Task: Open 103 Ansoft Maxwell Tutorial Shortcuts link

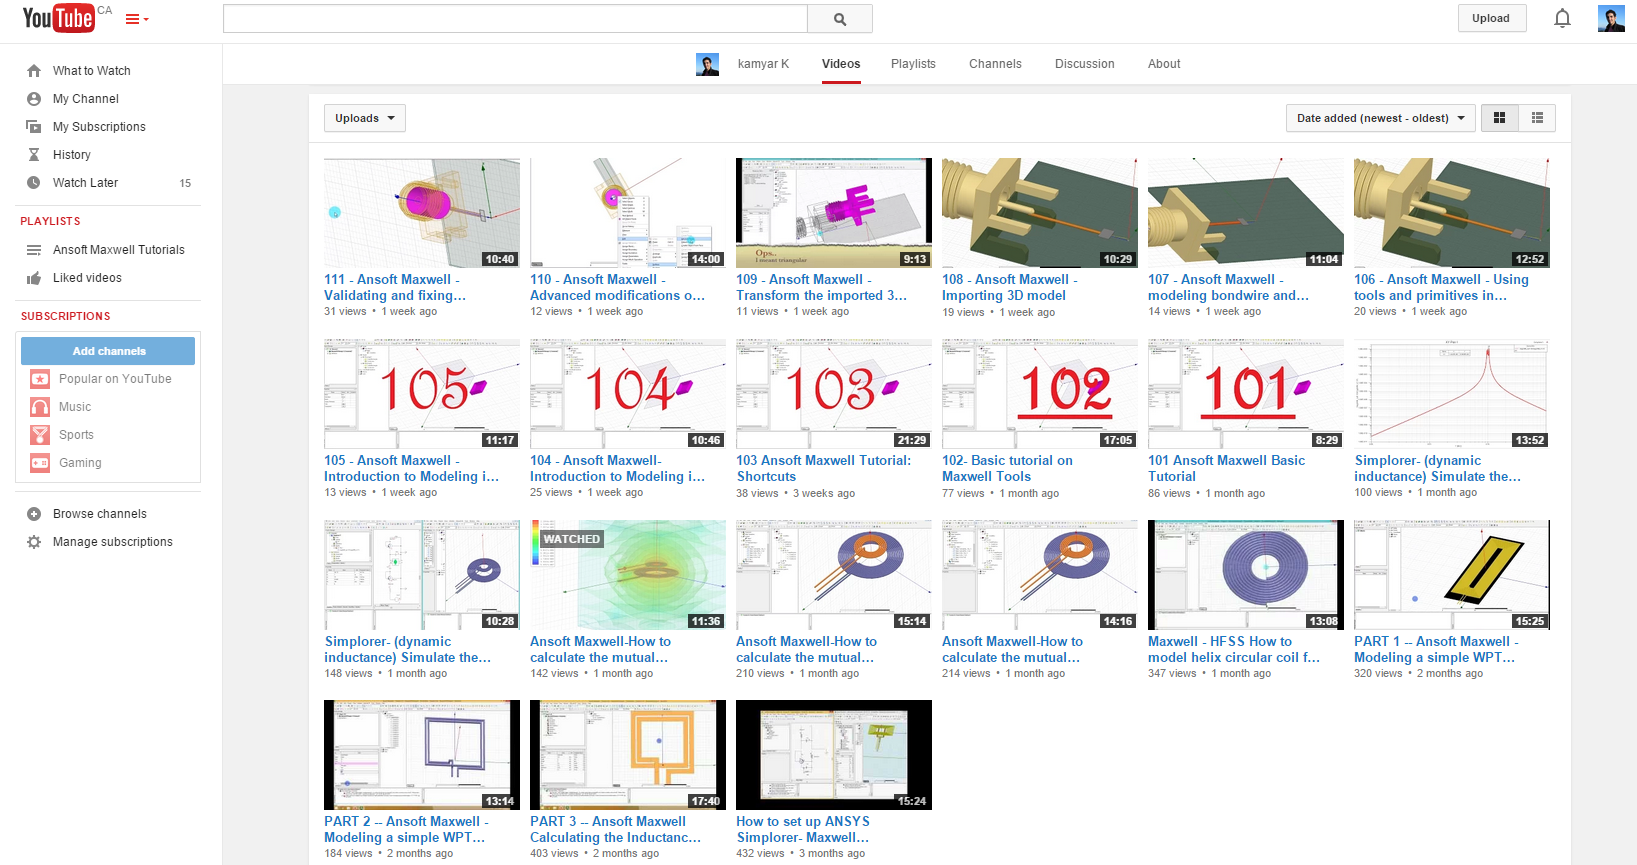Action: [x=824, y=468]
